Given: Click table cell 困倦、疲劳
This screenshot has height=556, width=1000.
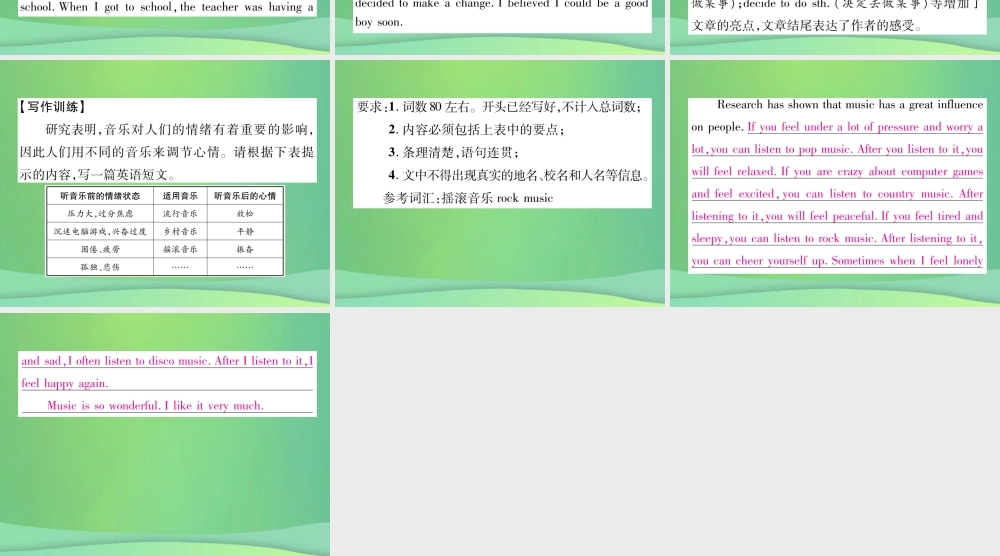Looking at the screenshot, I should pos(100,249).
